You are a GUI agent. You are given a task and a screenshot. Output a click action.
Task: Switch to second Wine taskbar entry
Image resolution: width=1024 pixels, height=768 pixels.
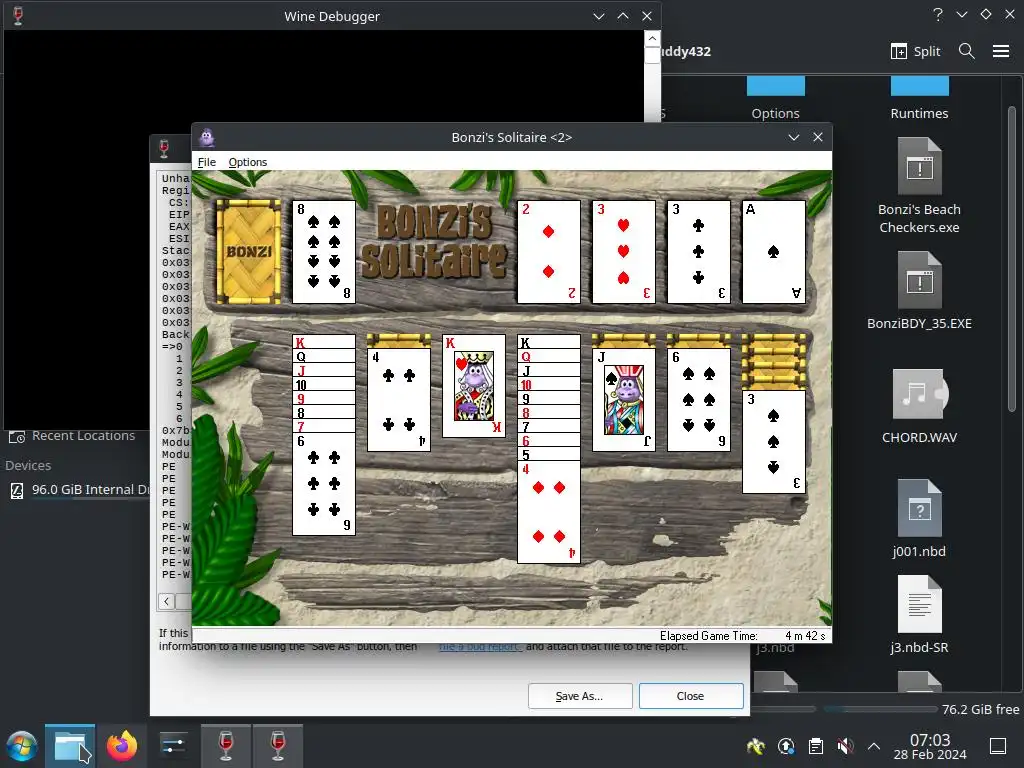278,746
